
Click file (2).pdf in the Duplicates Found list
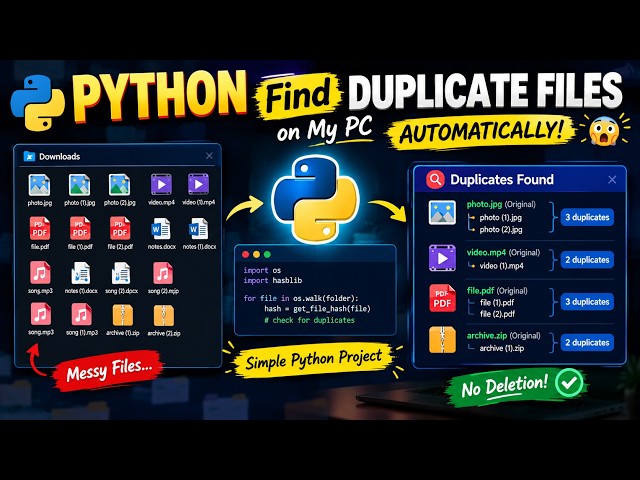497,314
